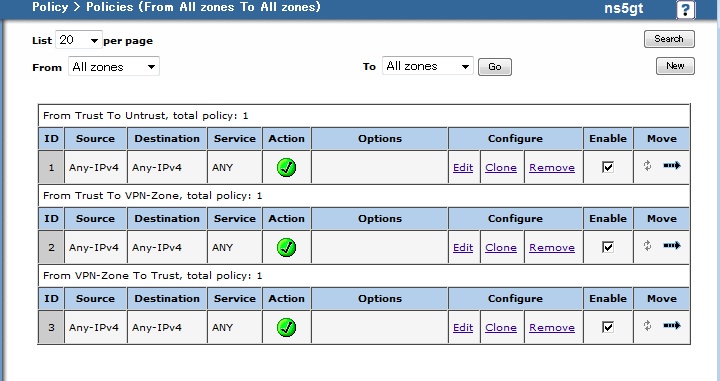Remove policy 3
720x381 pixels.
pyautogui.click(x=552, y=327)
